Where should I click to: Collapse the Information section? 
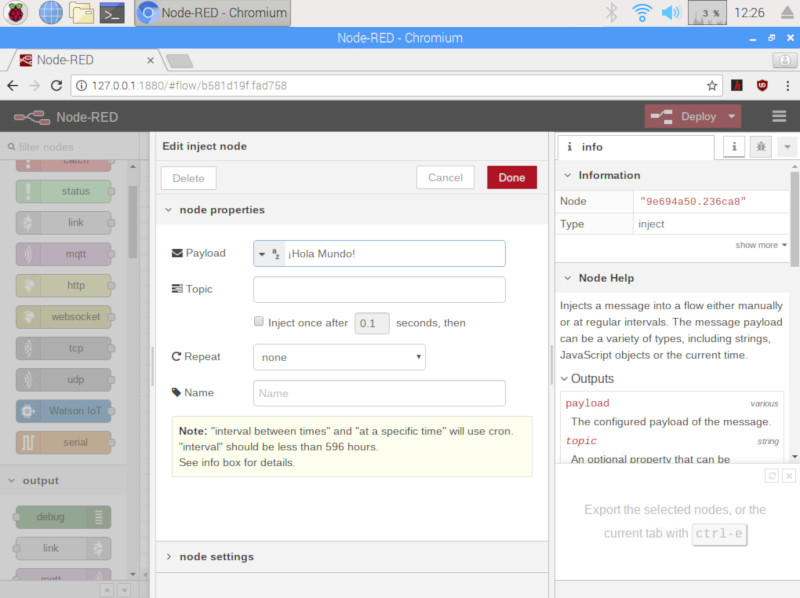tap(602, 175)
